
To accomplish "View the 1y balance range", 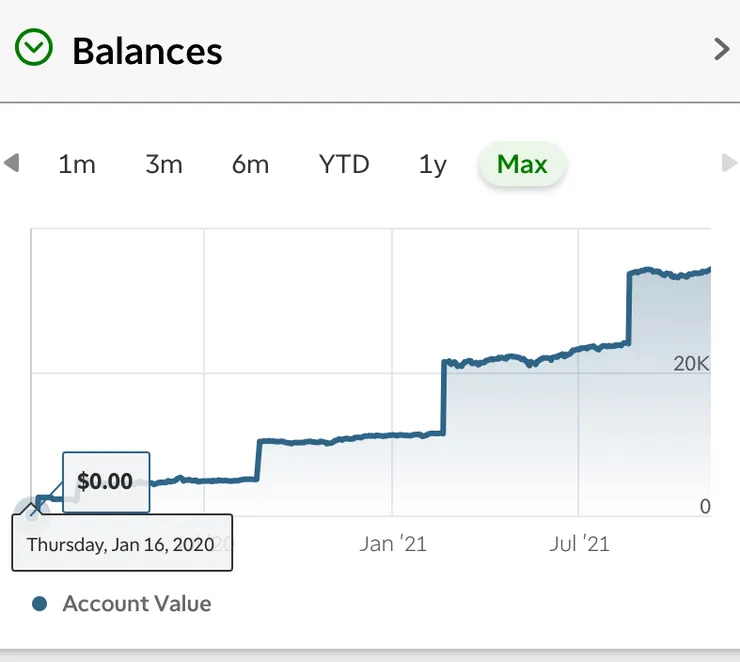I will (x=432, y=164).
